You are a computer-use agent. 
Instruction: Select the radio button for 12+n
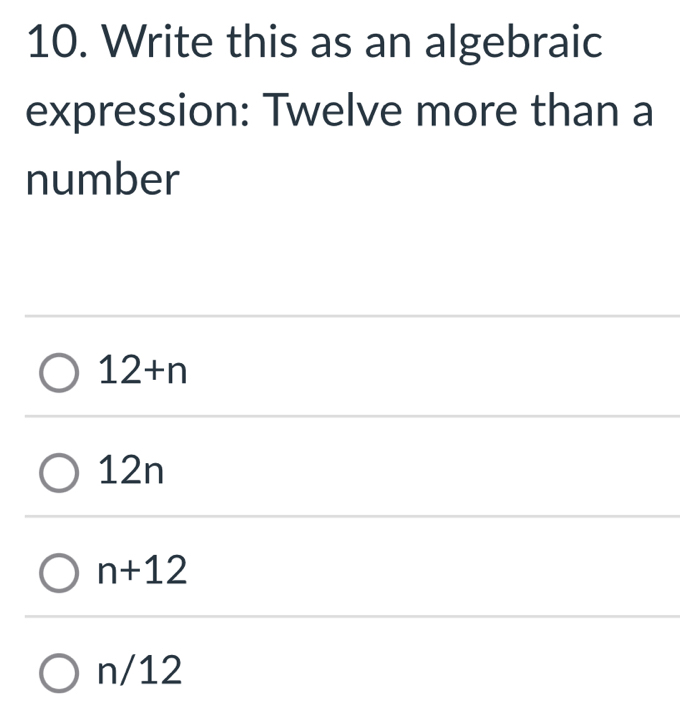click(x=59, y=373)
